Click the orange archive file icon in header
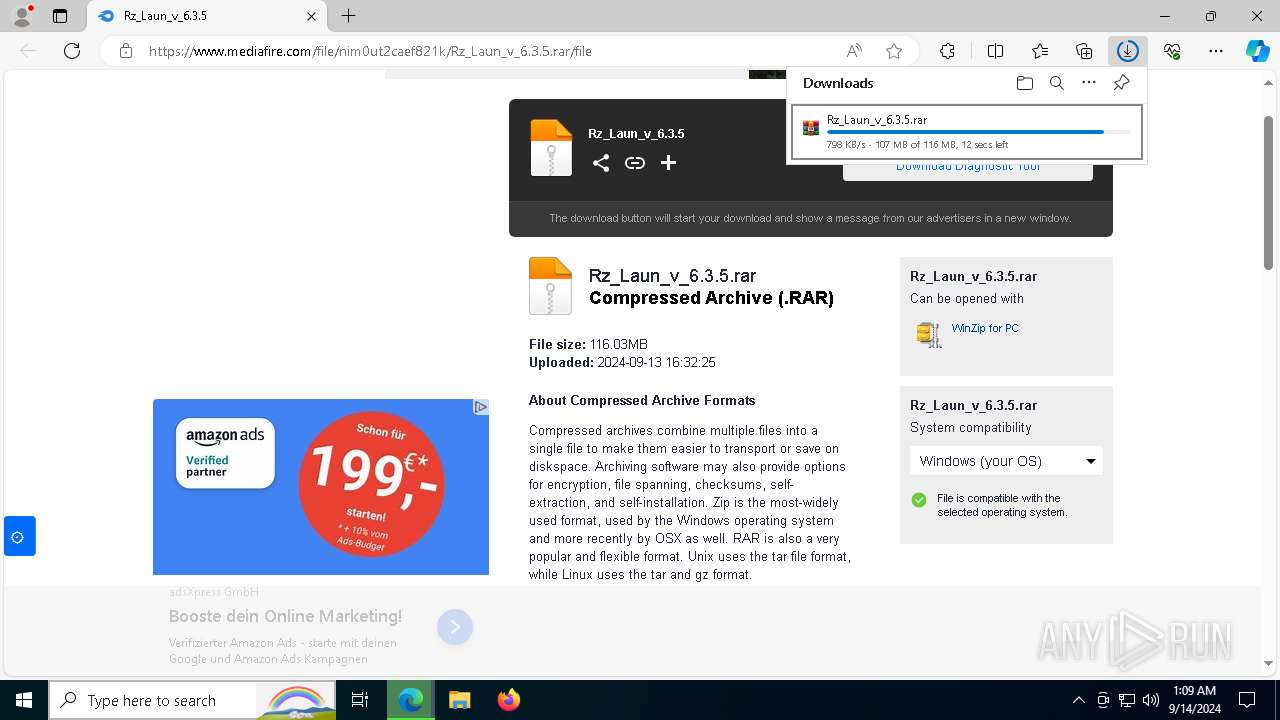1280x720 pixels. coord(551,148)
